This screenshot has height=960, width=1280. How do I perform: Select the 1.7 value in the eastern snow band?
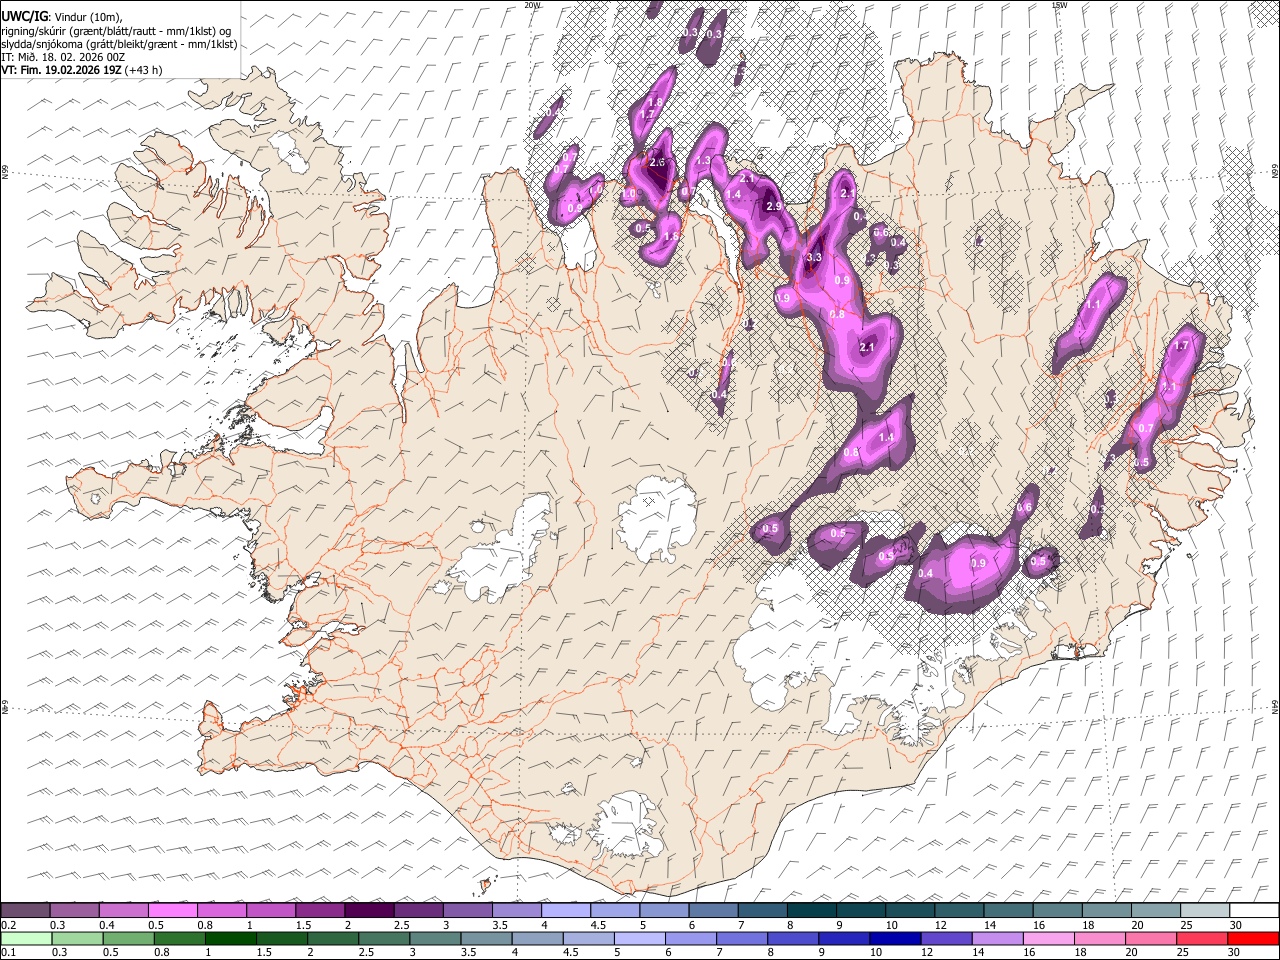(x=1181, y=346)
